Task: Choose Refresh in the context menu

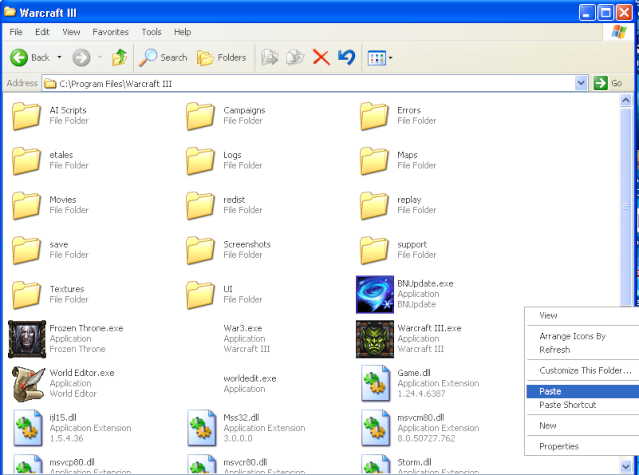Action: point(583,350)
